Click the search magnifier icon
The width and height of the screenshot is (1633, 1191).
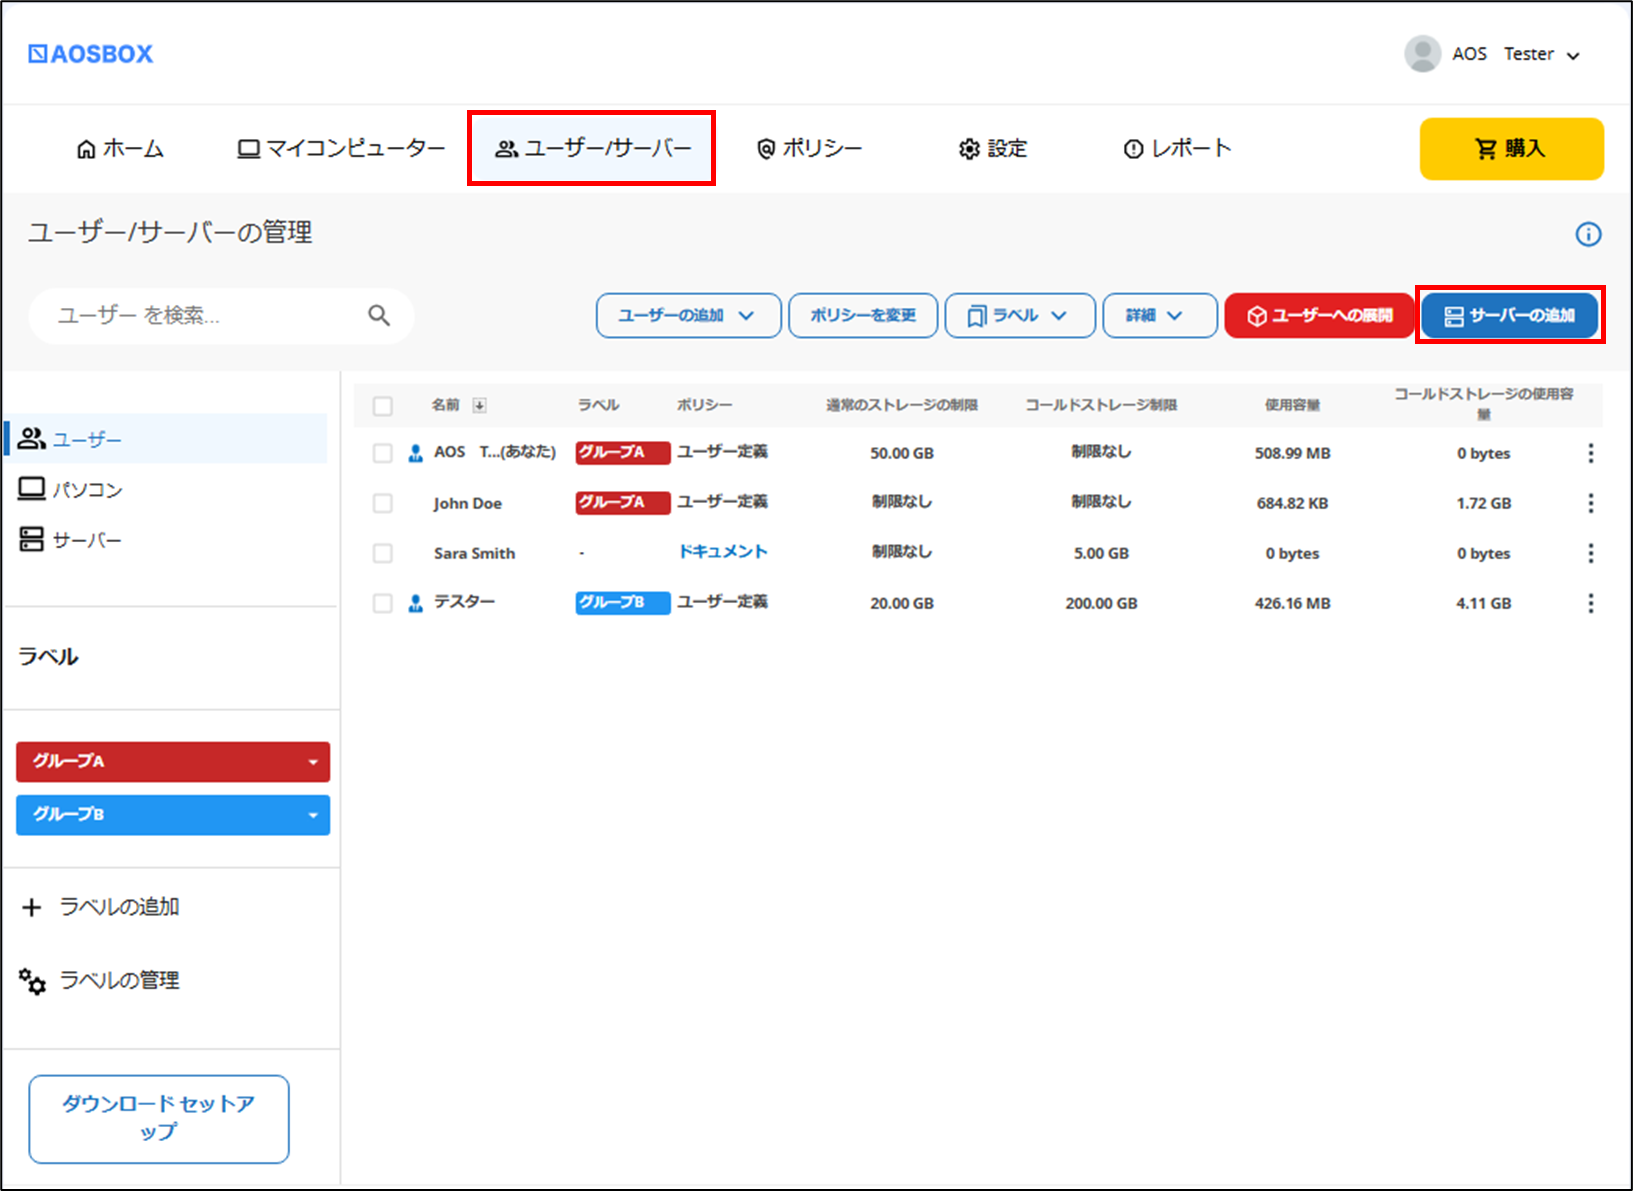pyautogui.click(x=379, y=315)
